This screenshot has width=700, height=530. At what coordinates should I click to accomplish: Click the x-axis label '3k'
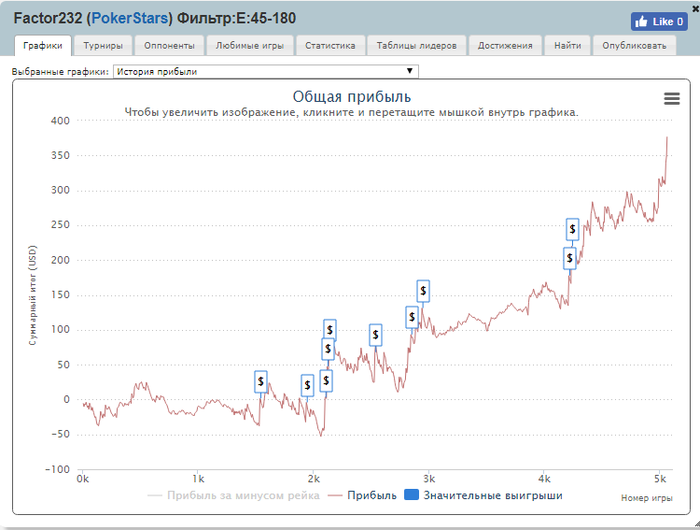click(429, 479)
